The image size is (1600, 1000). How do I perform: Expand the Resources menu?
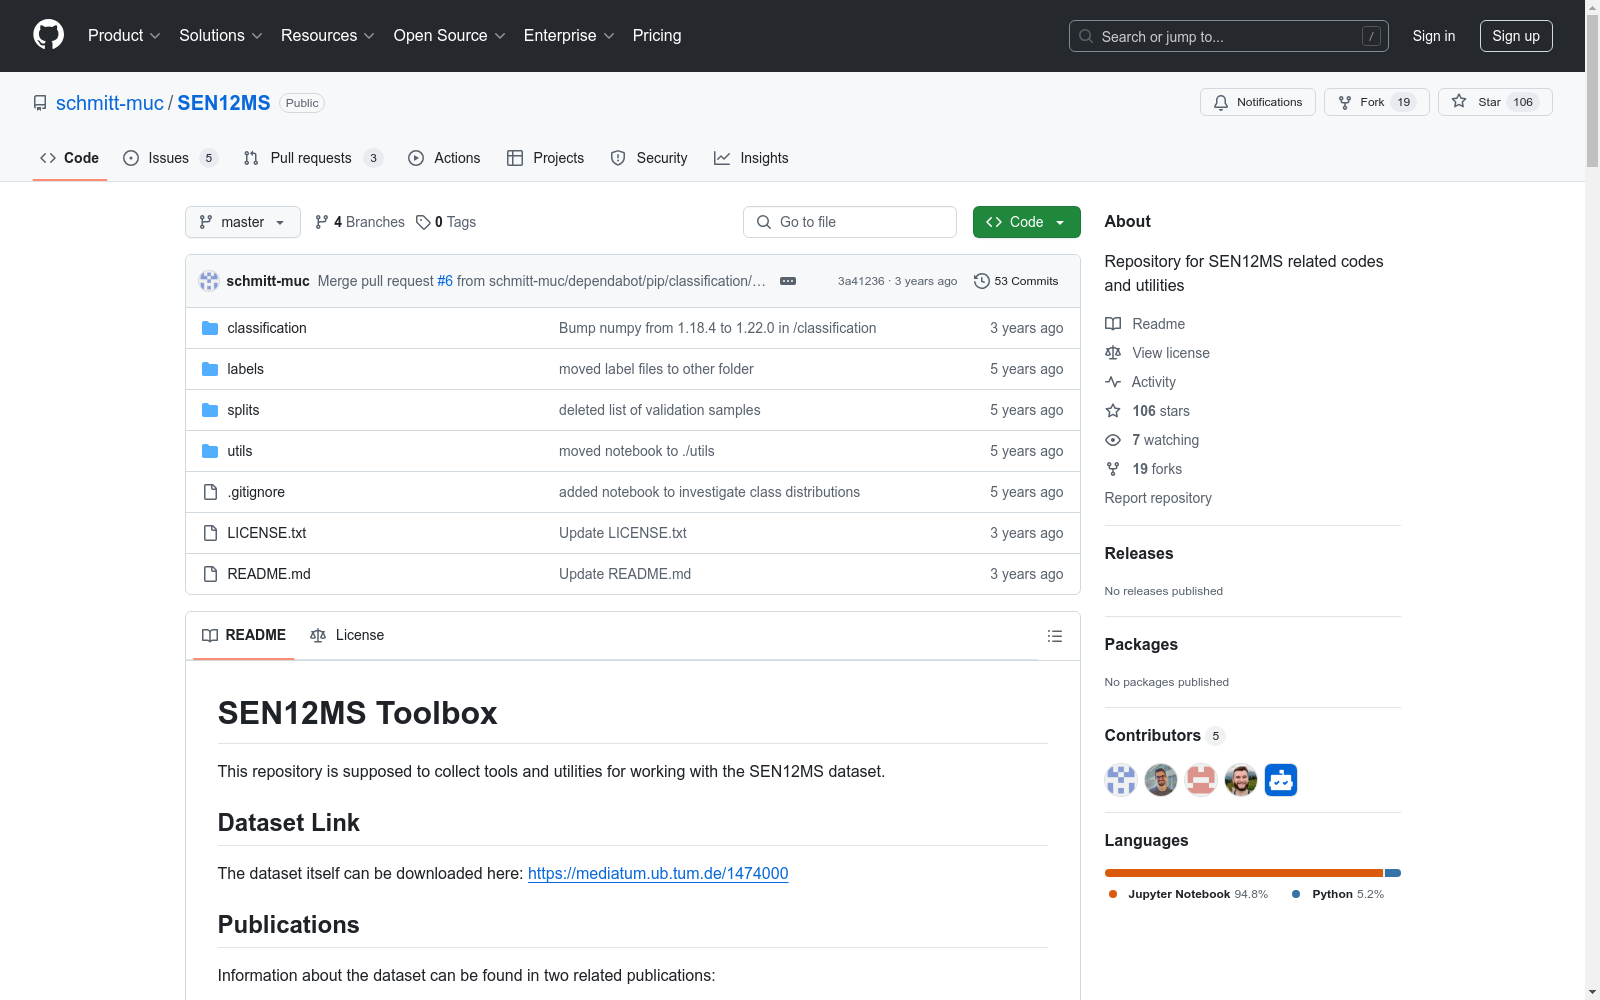[328, 36]
